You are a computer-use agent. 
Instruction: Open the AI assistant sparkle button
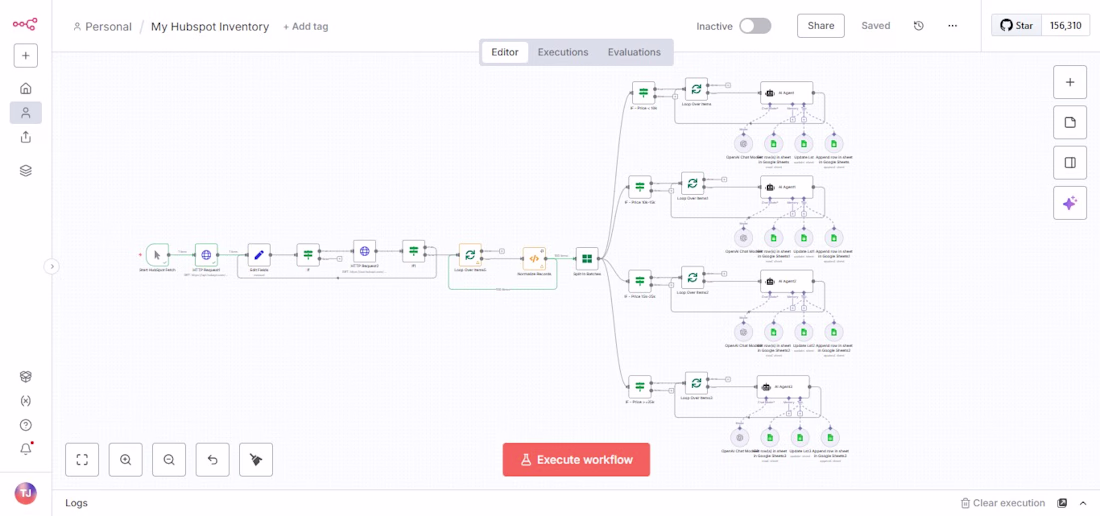click(1069, 204)
